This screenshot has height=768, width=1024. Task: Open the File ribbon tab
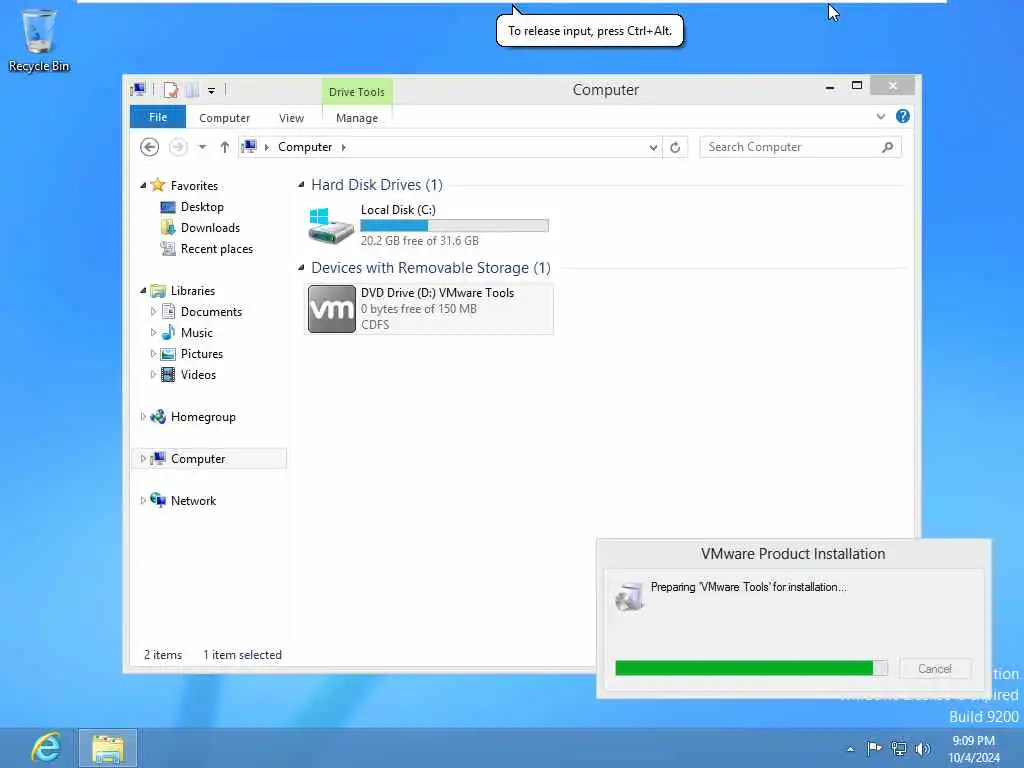[x=158, y=117]
